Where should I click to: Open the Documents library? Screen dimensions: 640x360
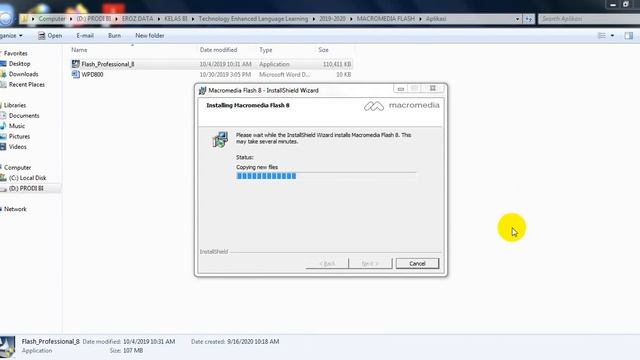[24, 116]
